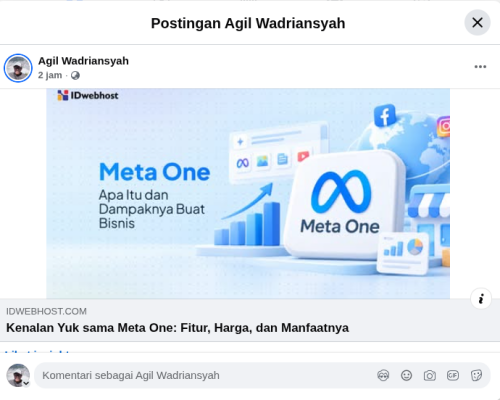Open the GIF picker in comment box
500x400 pixels.
[453, 375]
